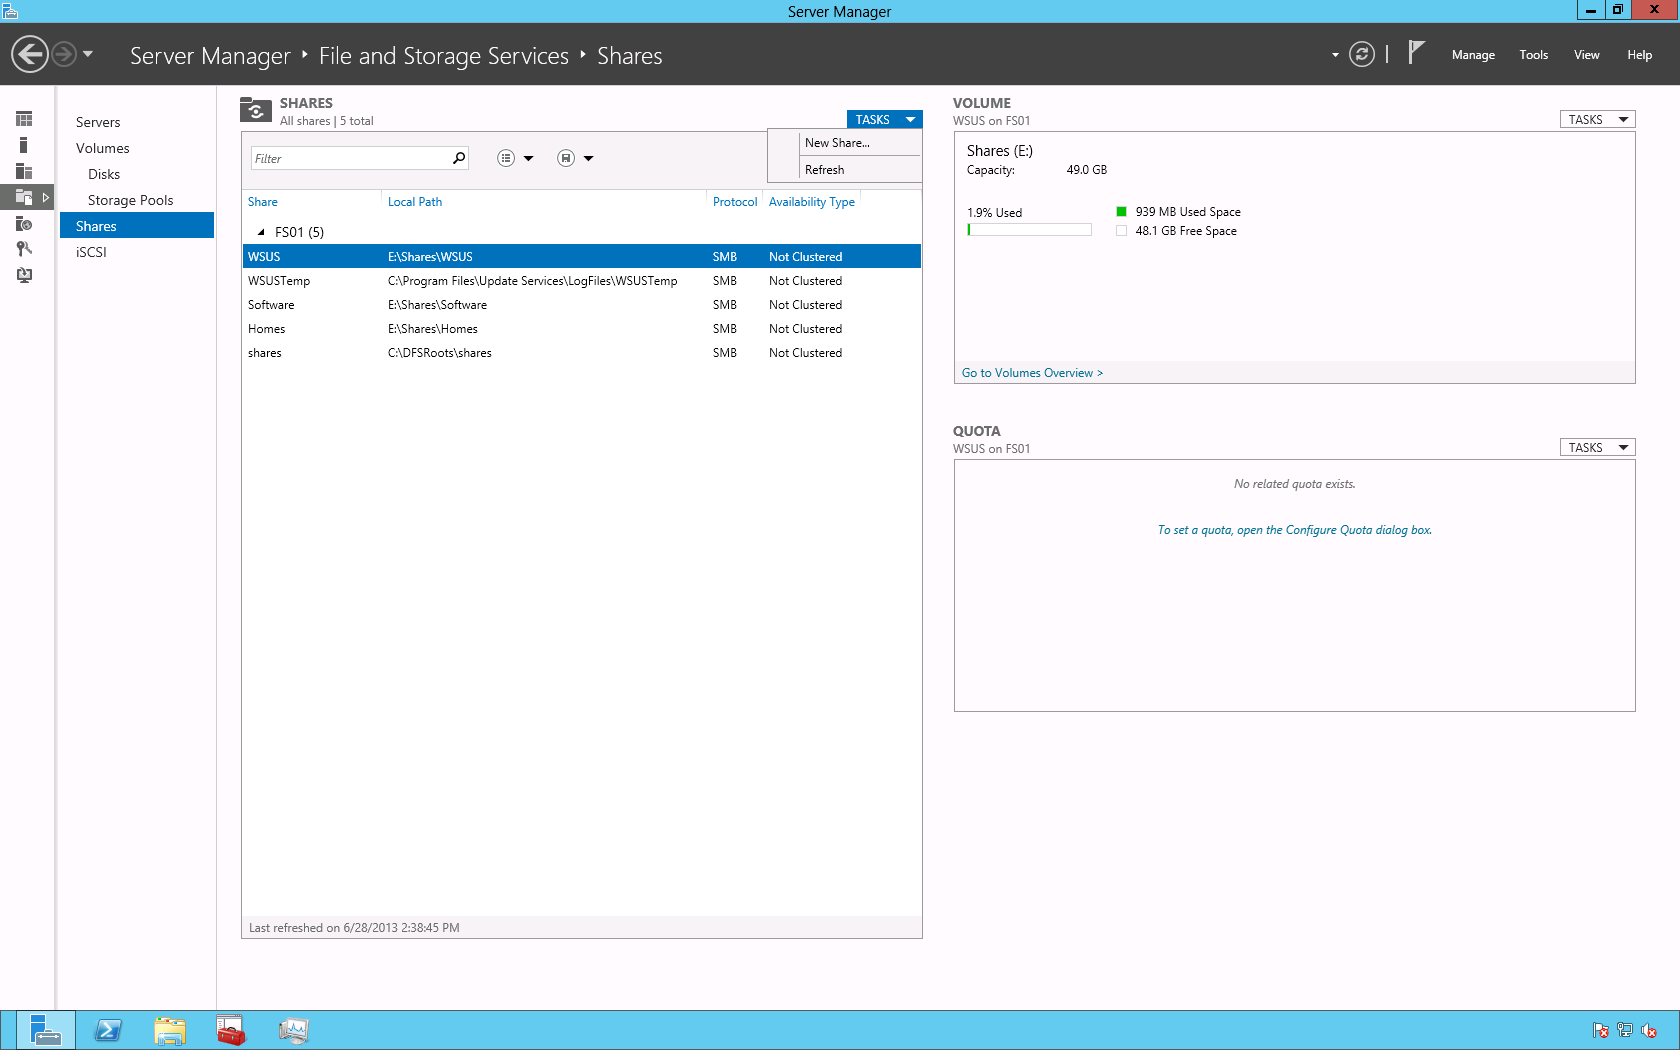Click path E:\Shares\Homes cell
The width and height of the screenshot is (1680, 1050).
tap(433, 329)
